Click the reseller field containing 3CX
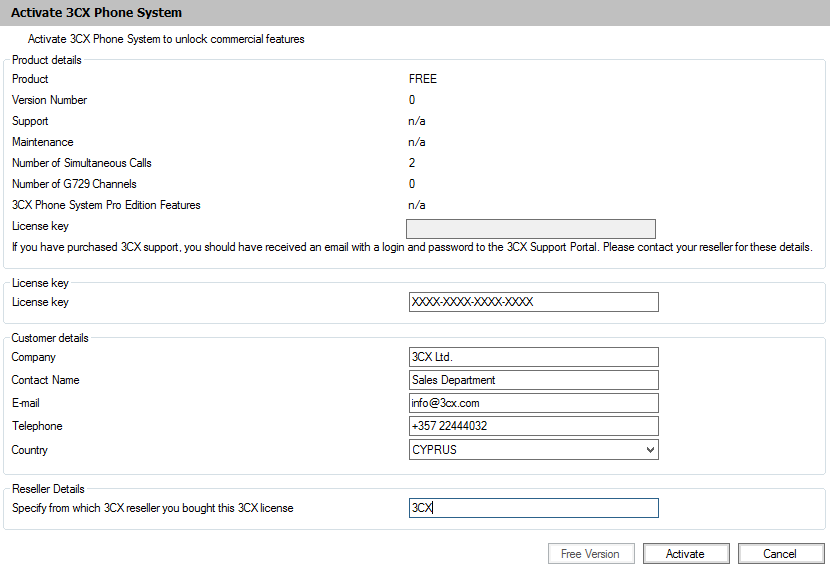This screenshot has width=830, height=568. 534,508
